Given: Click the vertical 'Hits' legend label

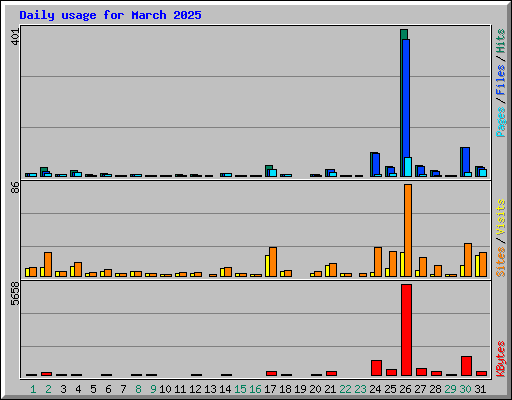Looking at the screenshot, I should [x=501, y=41].
